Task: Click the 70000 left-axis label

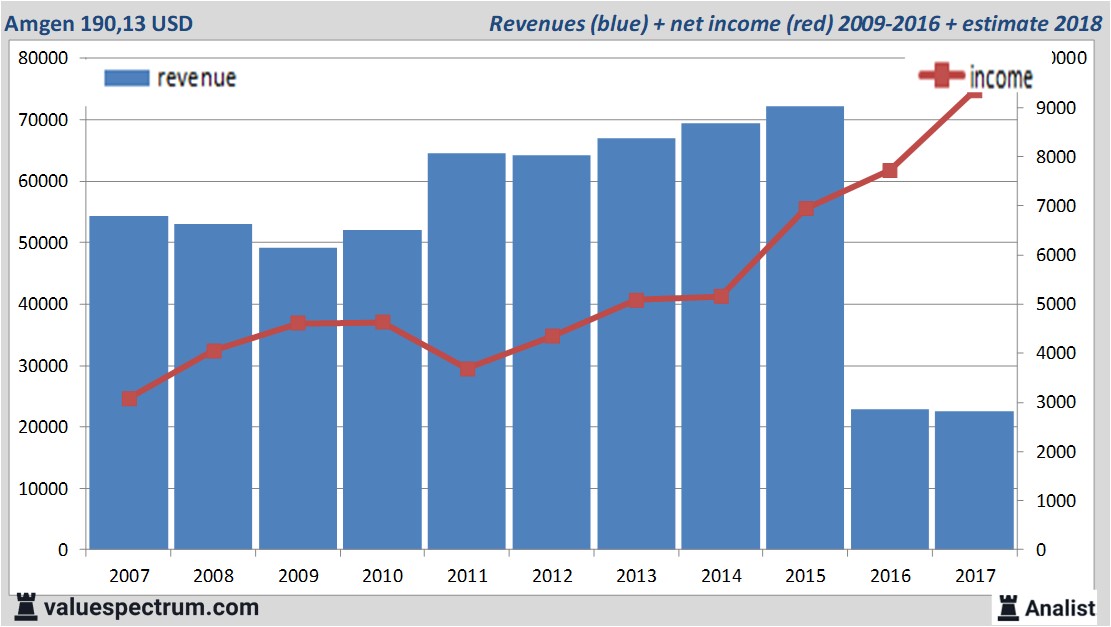Action: (x=43, y=120)
